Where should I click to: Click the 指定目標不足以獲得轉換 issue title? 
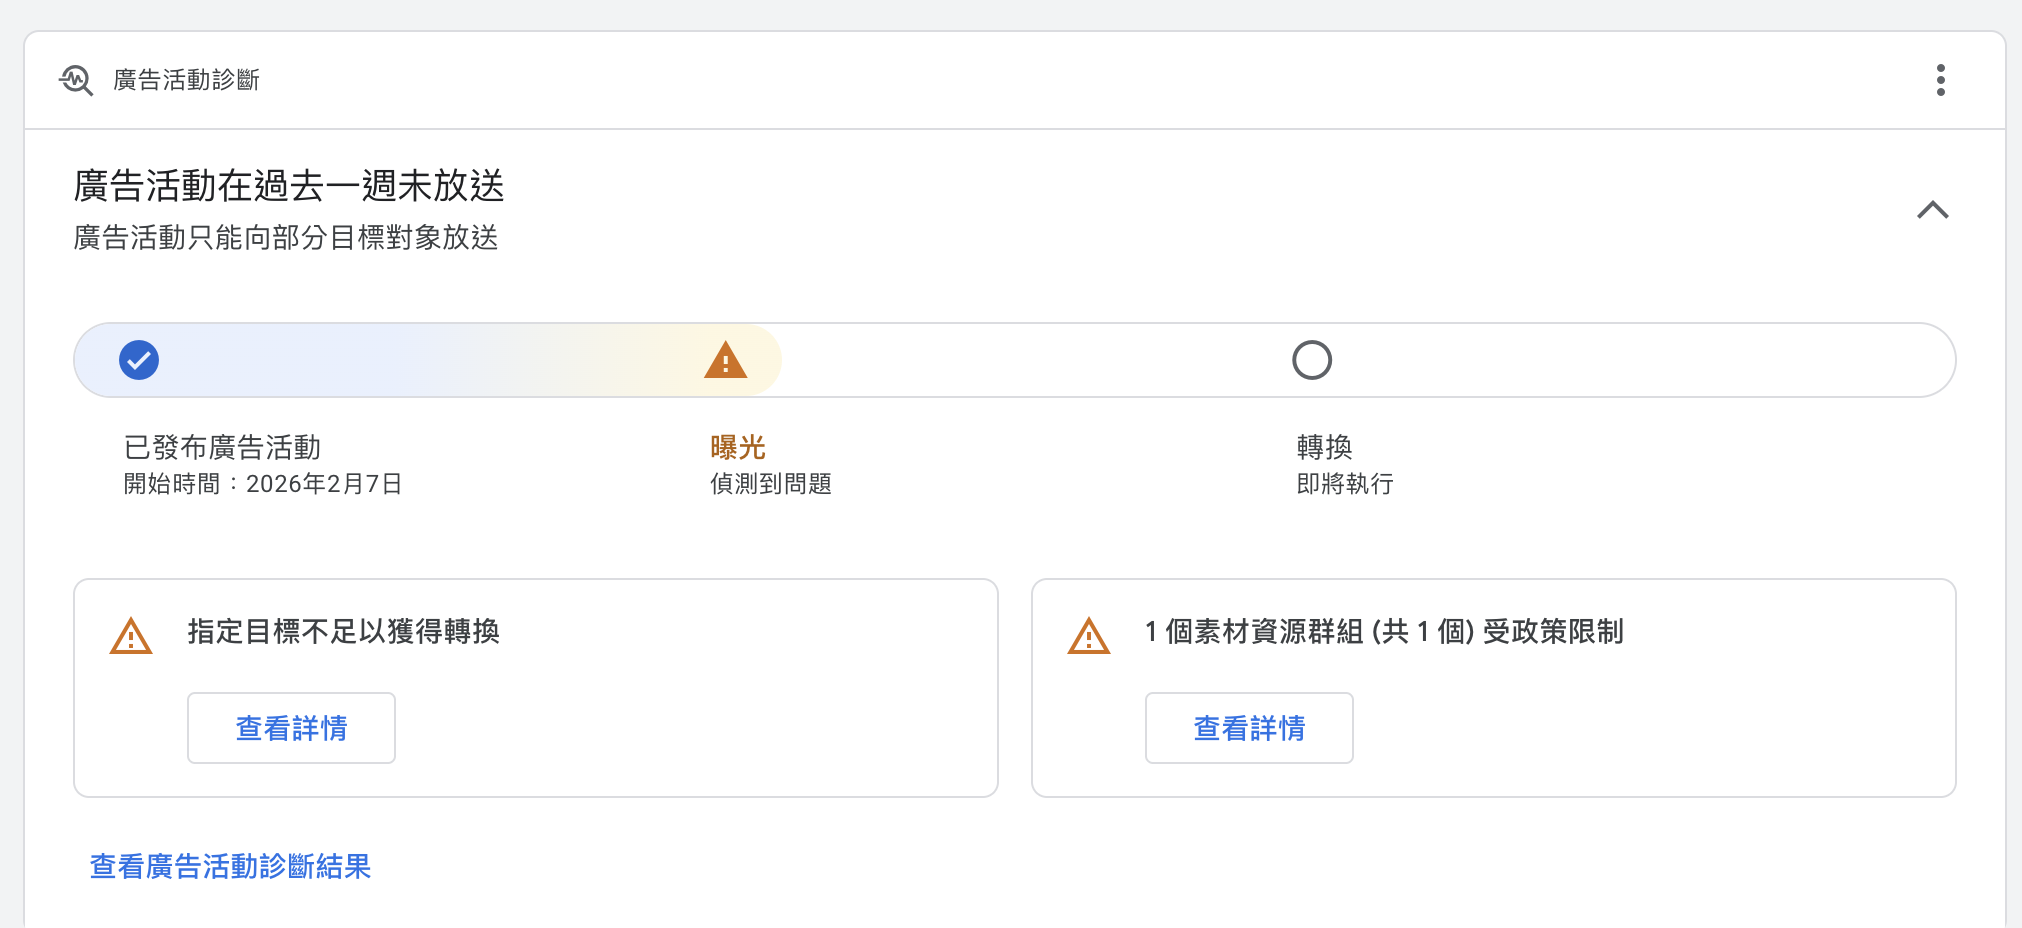point(343,632)
